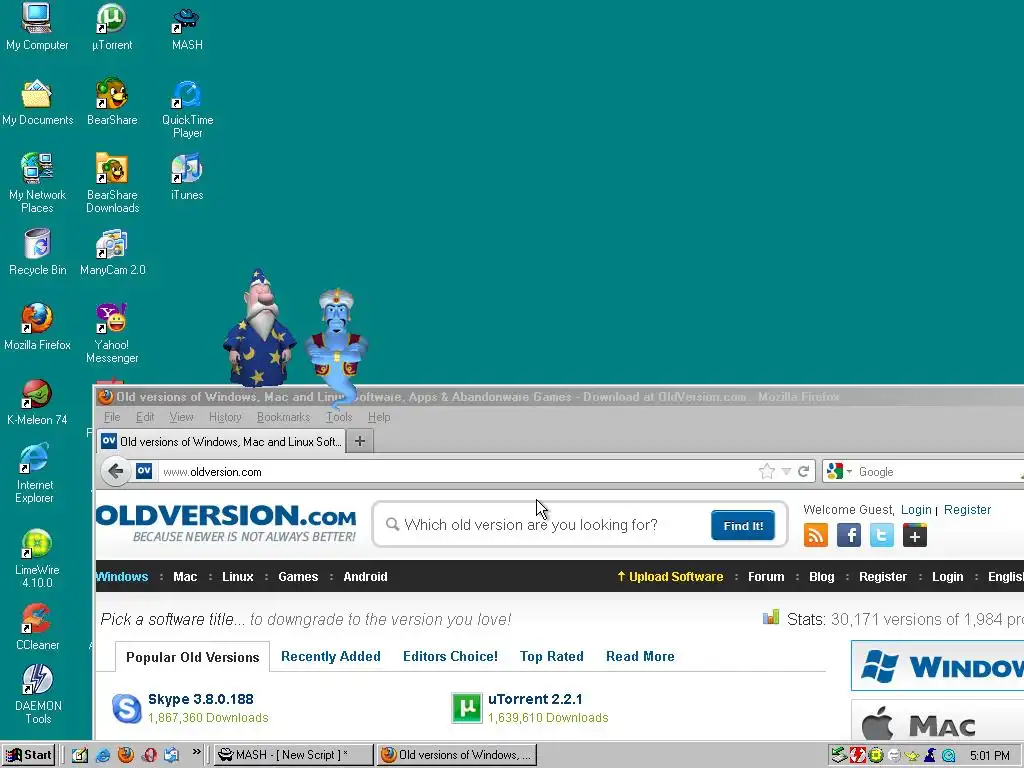The height and width of the screenshot is (768, 1024).
Task: Click the Linux link in the navigation bar
Action: (x=238, y=577)
